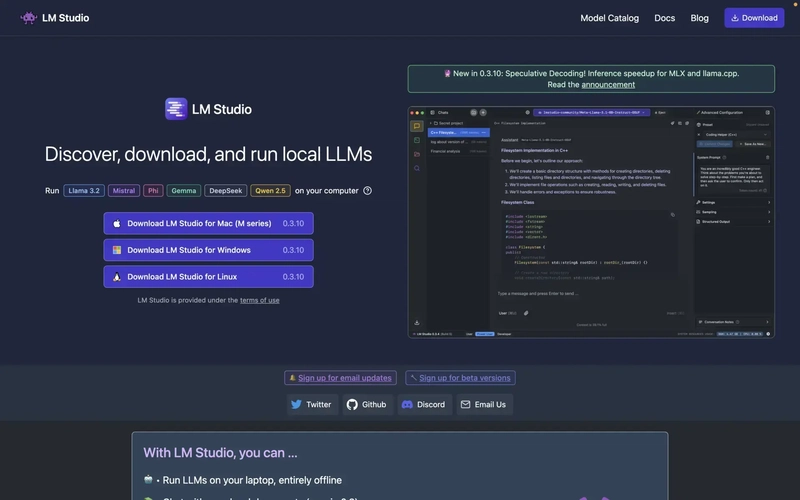This screenshot has width=800, height=500.
Task: Select the Llama 3.2 model tag
Action: (84, 191)
